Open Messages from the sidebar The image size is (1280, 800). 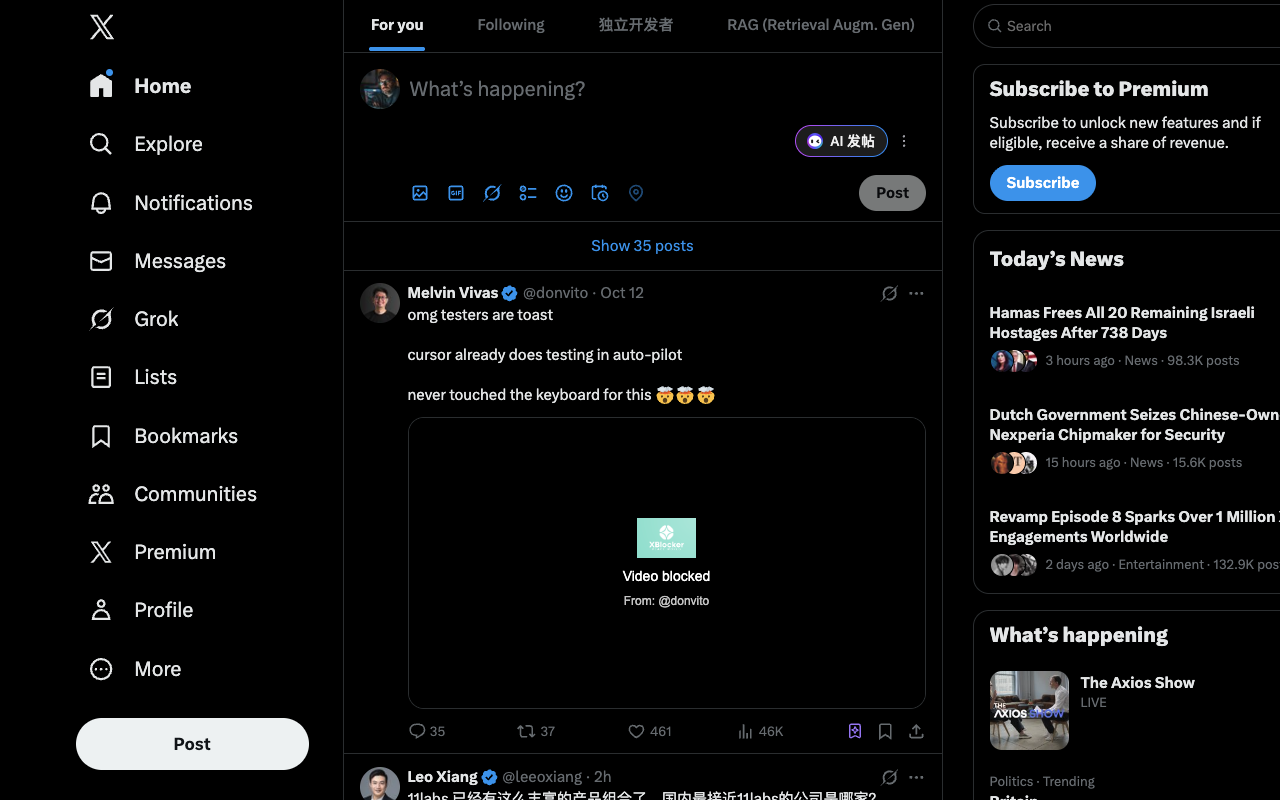[158, 261]
